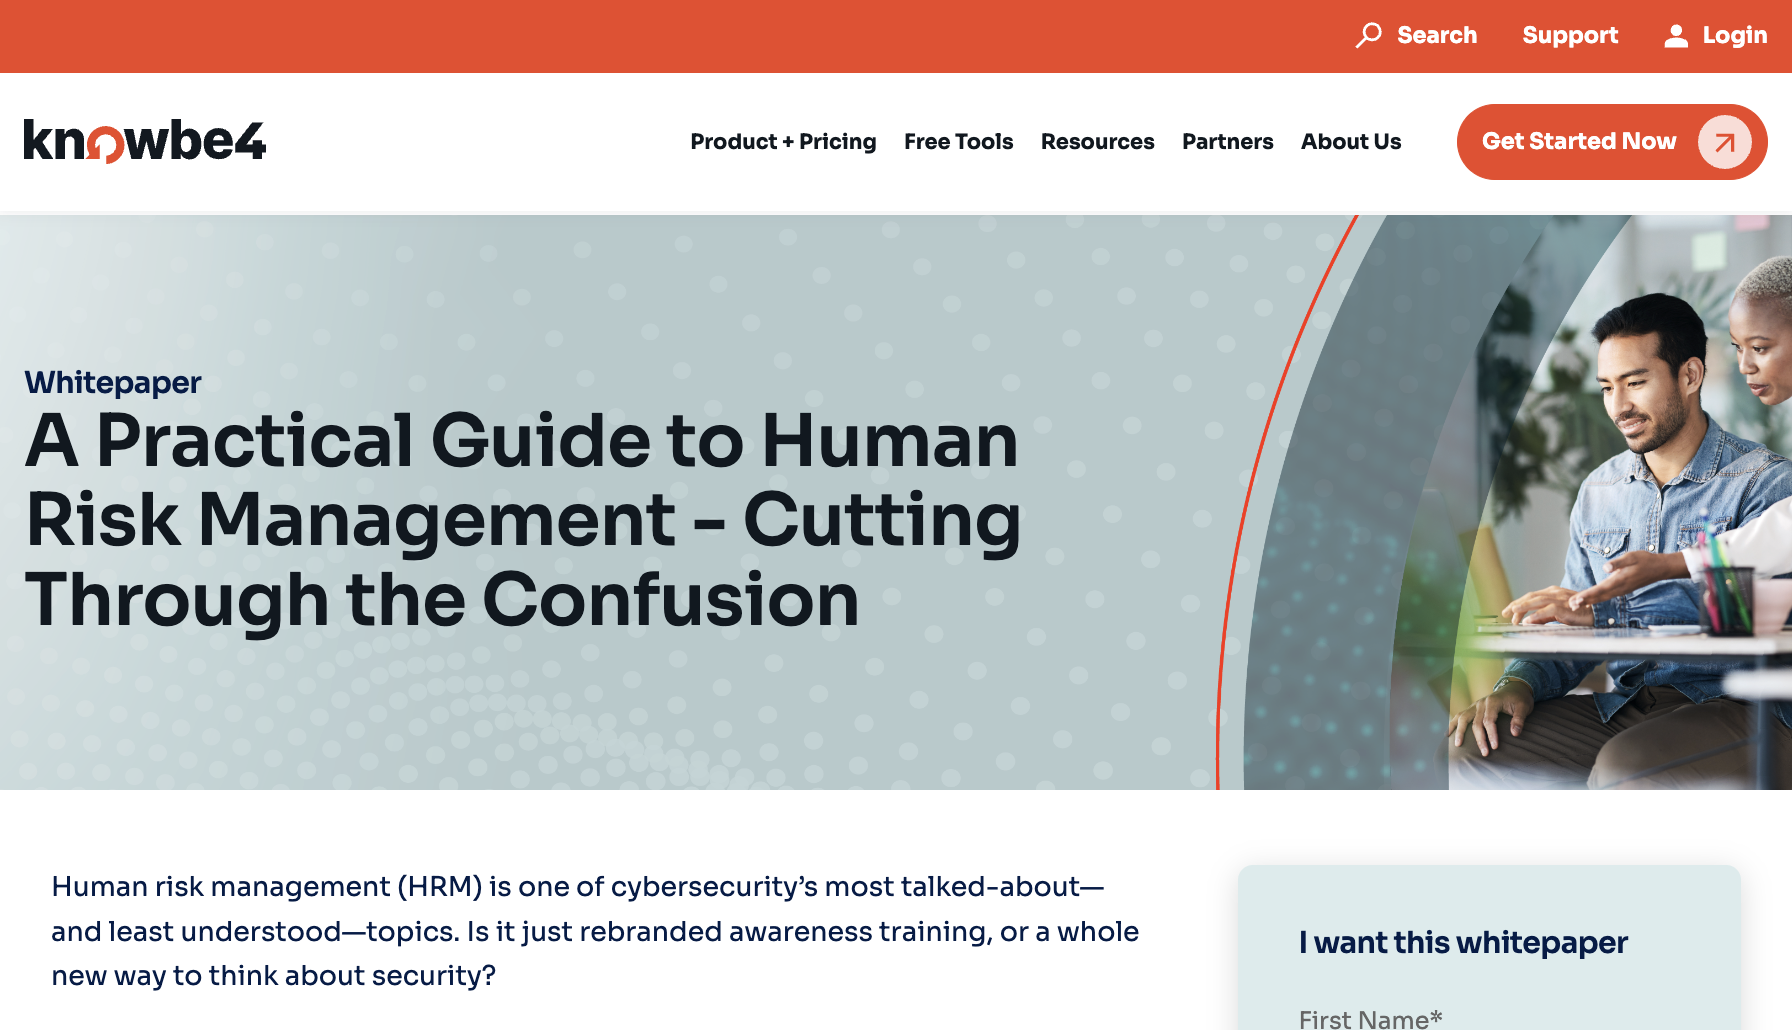Viewport: 1792px width, 1030px height.
Task: Click the user profile login icon
Action: tap(1676, 37)
